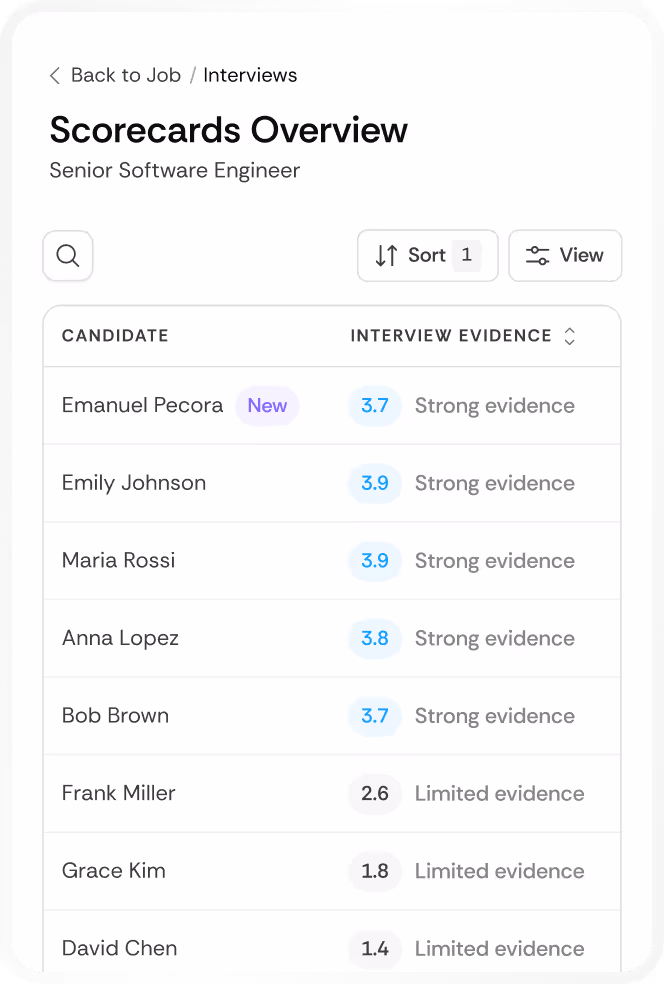Click Emanuel Pecora's 3.7 score badge
Image resolution: width=664 pixels, height=984 pixels.
click(375, 406)
